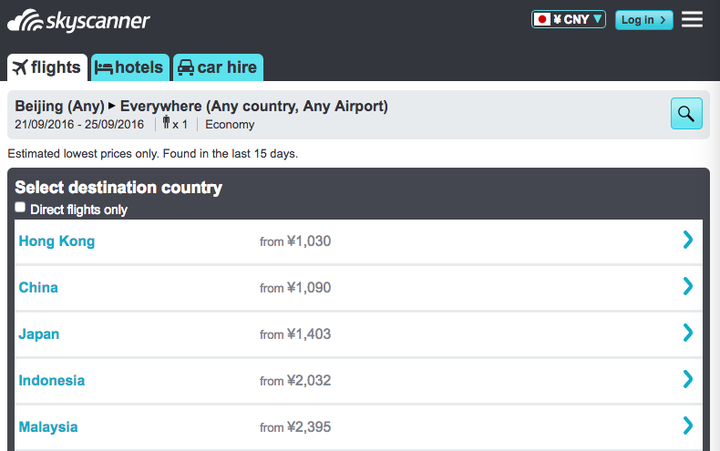
Task: Click the Beijing to Everywhere route summary
Action: point(201,106)
